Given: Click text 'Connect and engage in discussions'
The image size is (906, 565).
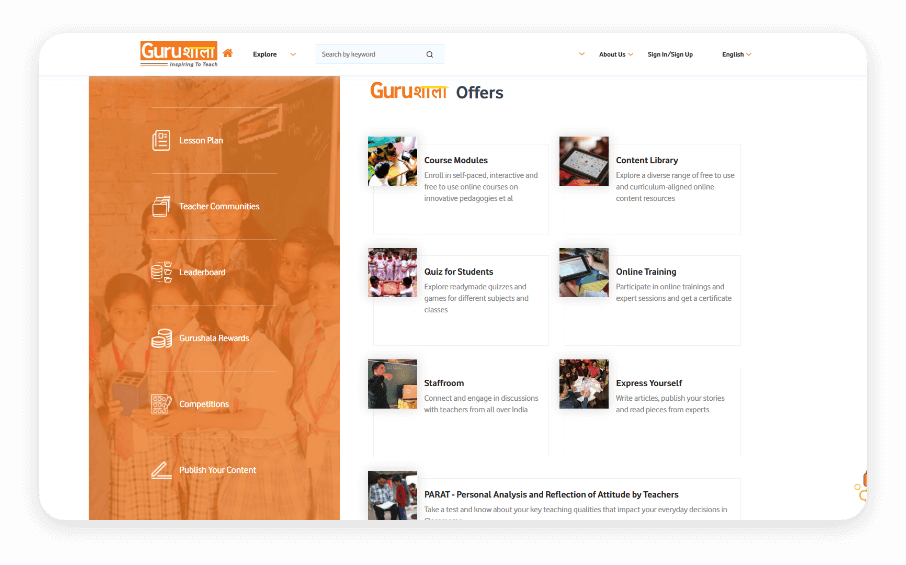Looking at the screenshot, I should click(481, 398).
